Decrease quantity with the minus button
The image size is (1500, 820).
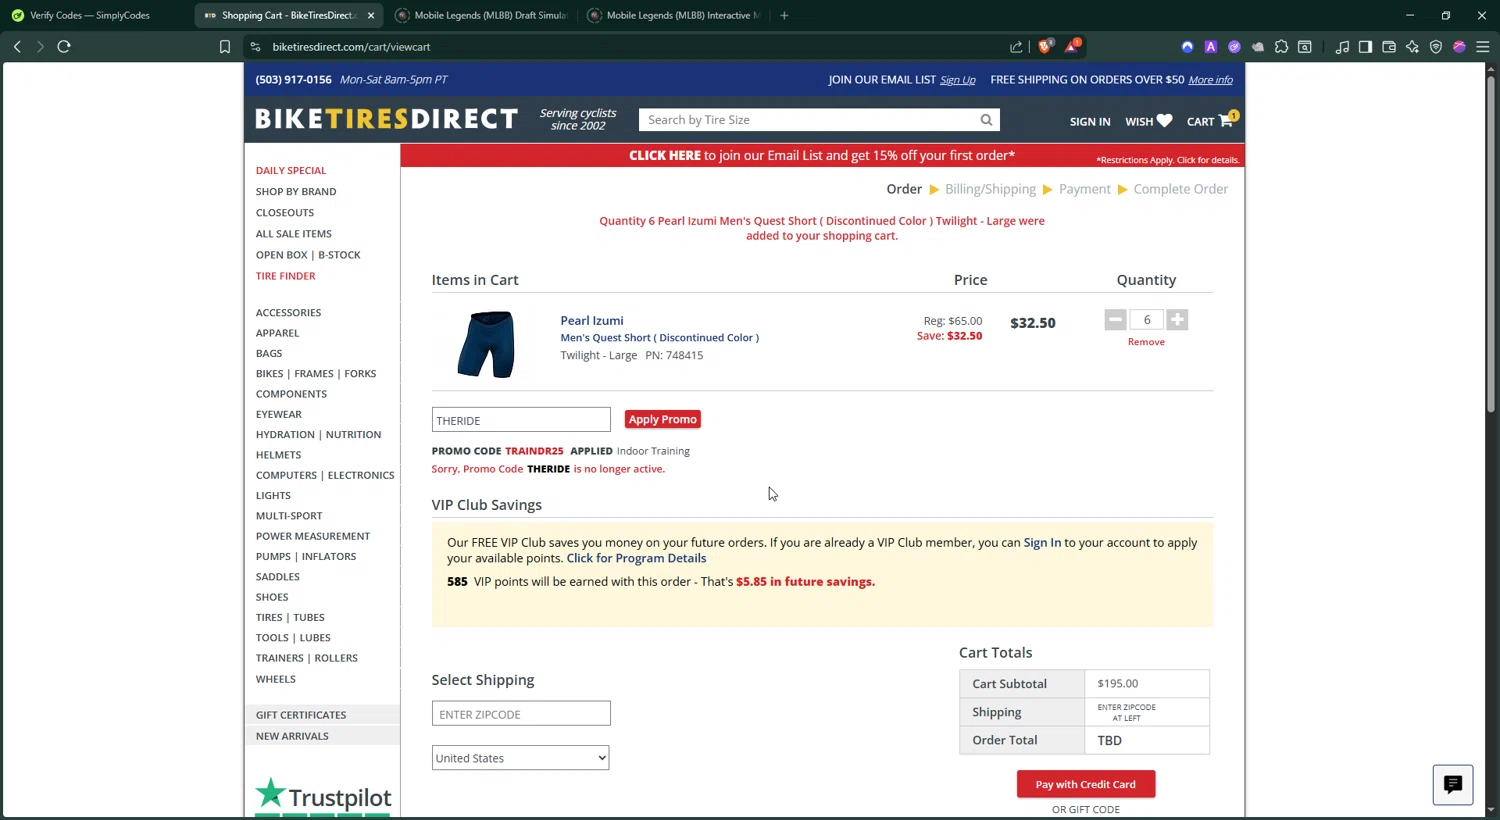1115,320
